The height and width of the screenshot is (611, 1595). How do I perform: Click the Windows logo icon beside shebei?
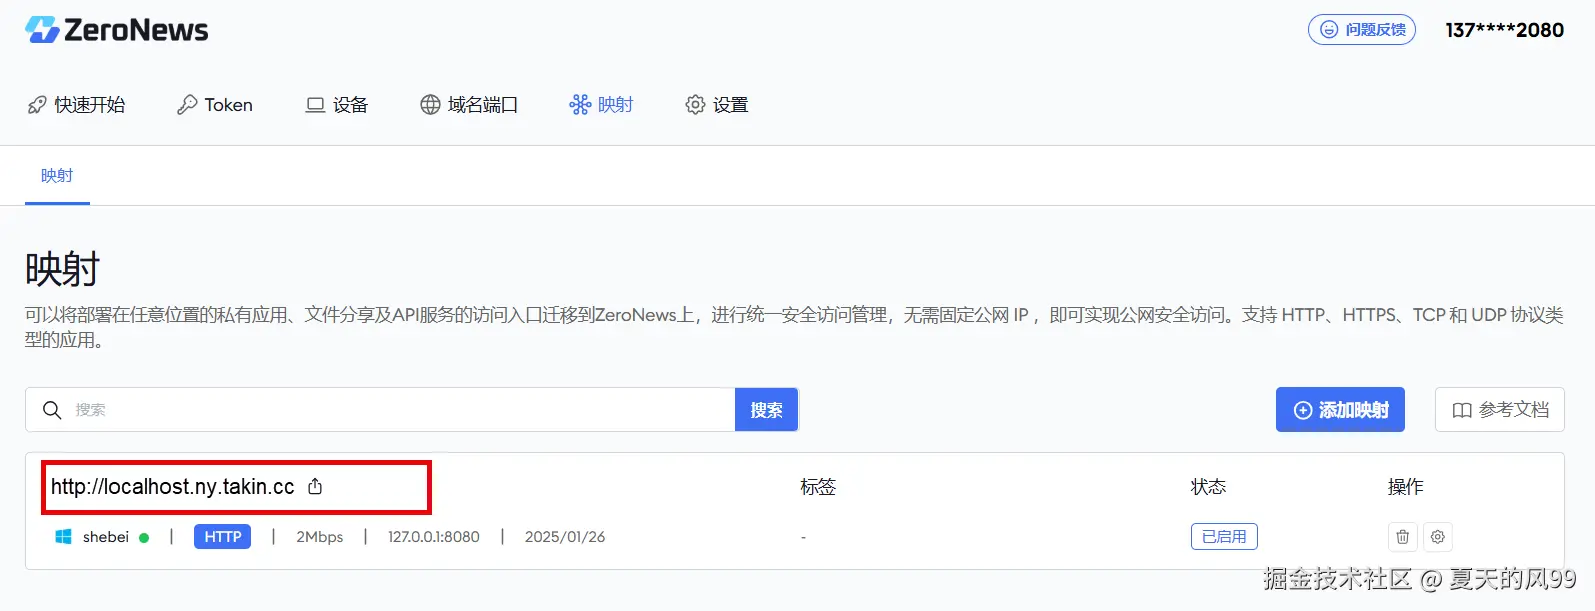[63, 537]
